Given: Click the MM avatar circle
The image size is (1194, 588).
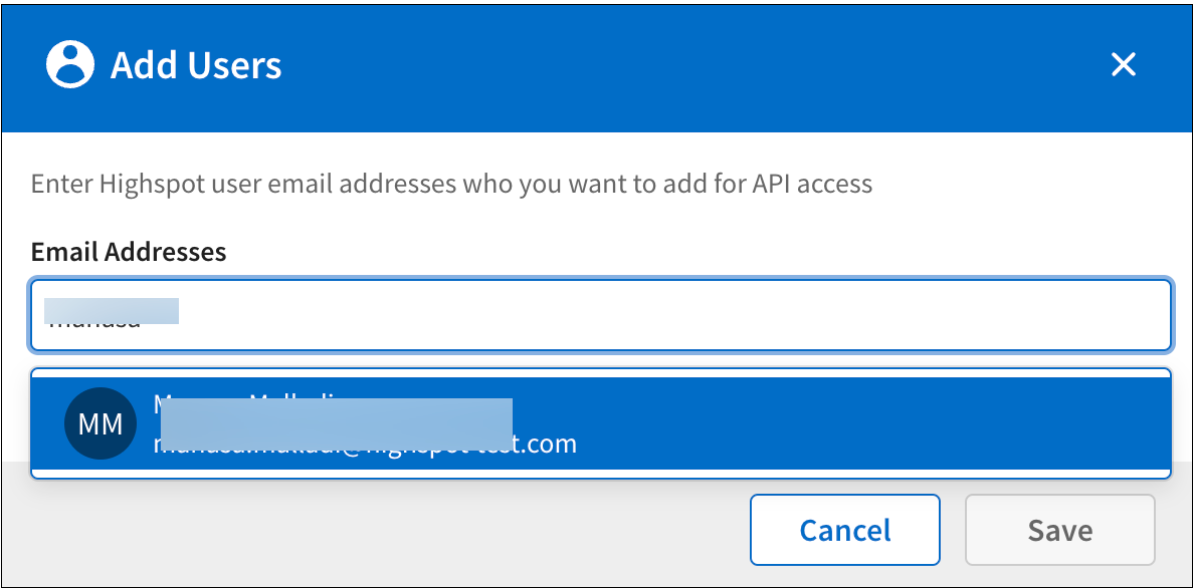Looking at the screenshot, I should point(100,423).
